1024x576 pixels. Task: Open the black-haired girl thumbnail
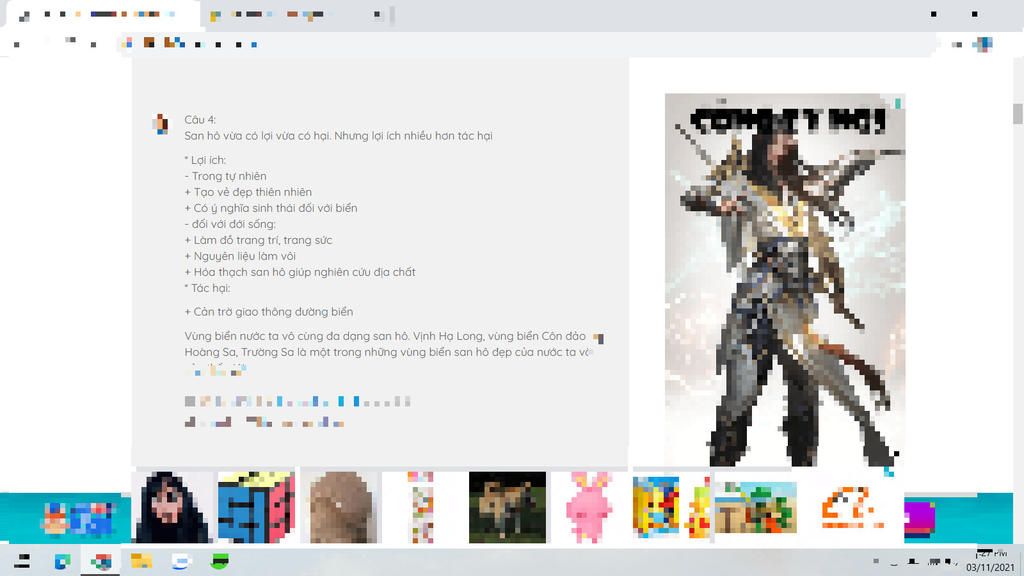(x=173, y=507)
